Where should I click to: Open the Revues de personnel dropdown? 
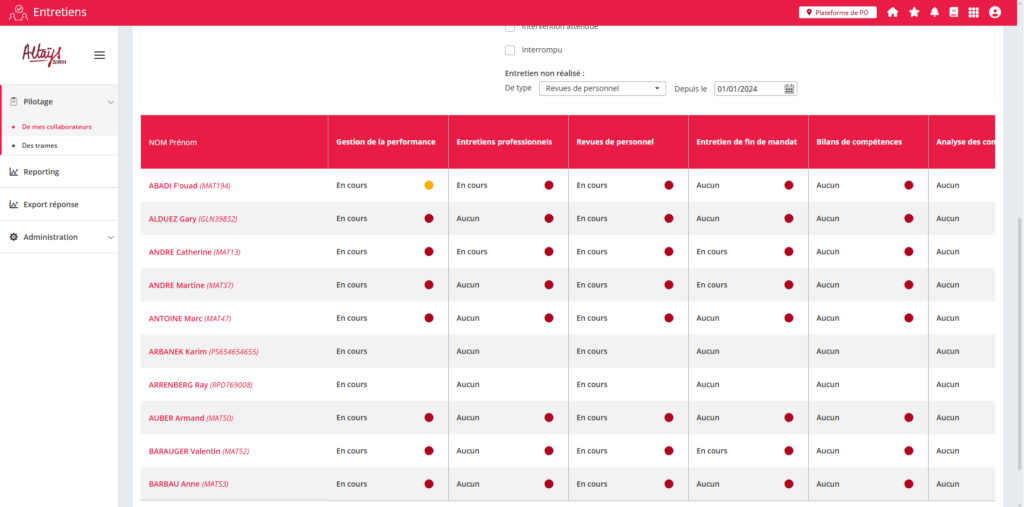coord(602,88)
